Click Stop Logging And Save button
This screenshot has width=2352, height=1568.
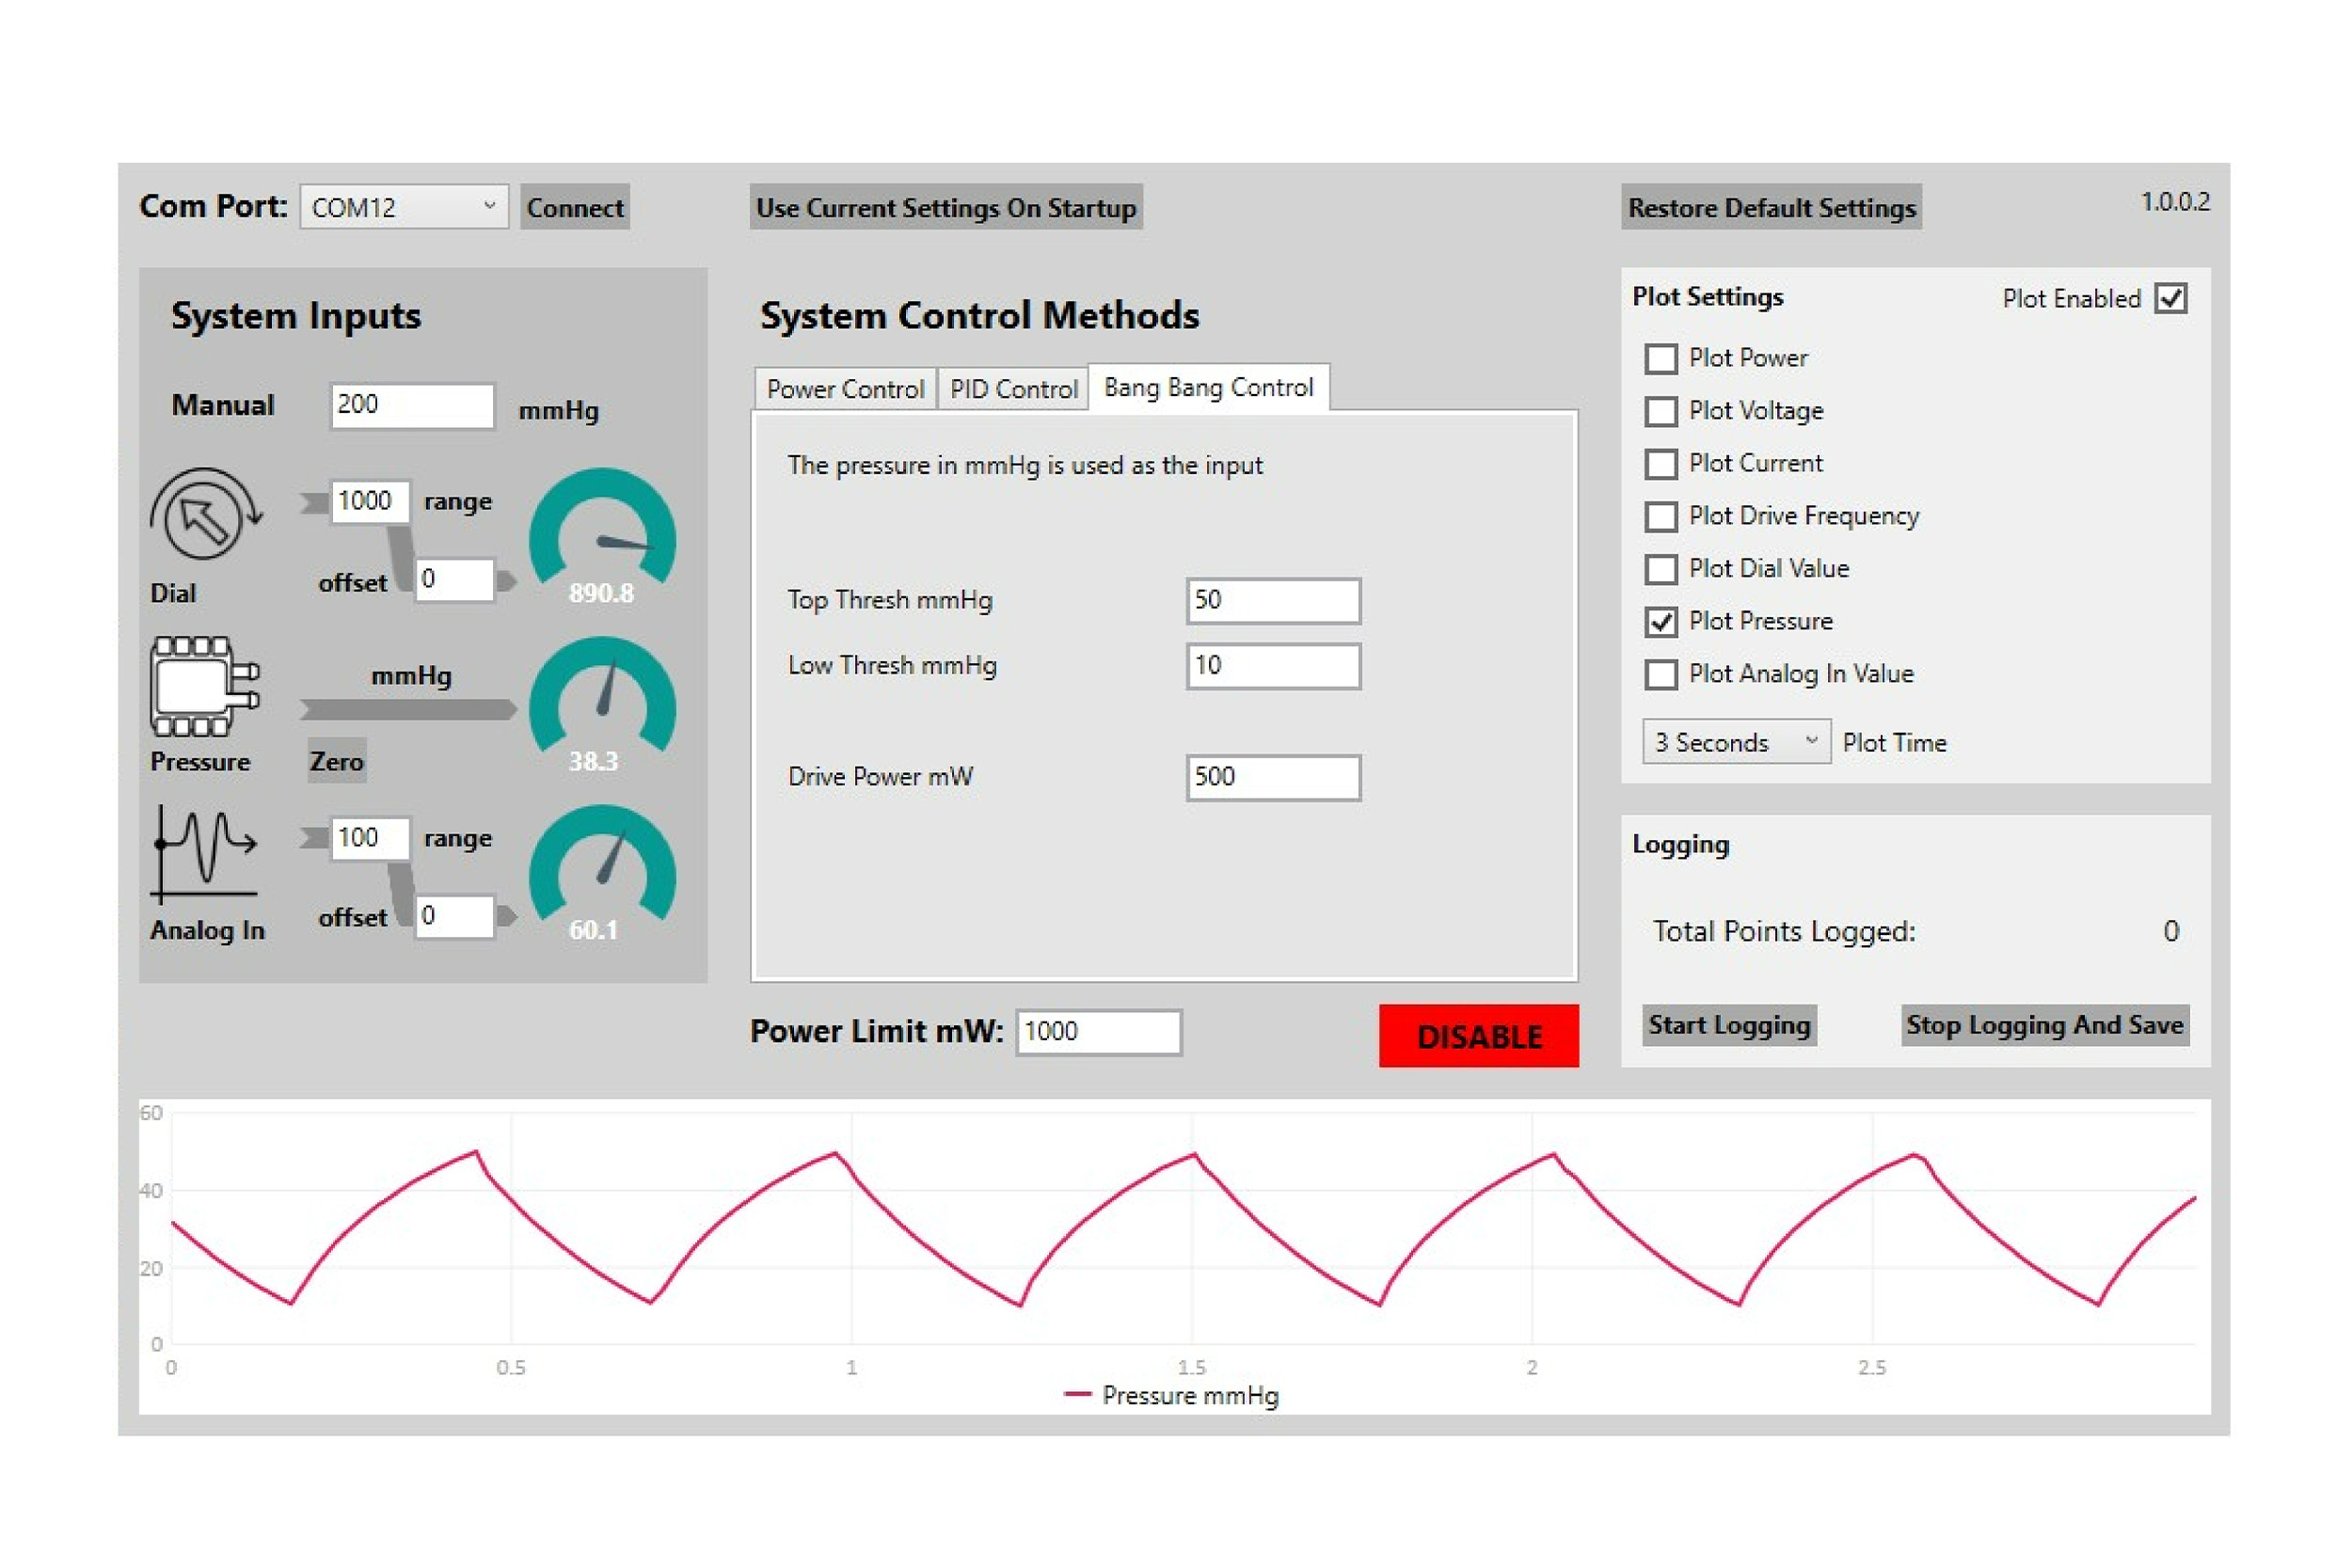2044,1025
